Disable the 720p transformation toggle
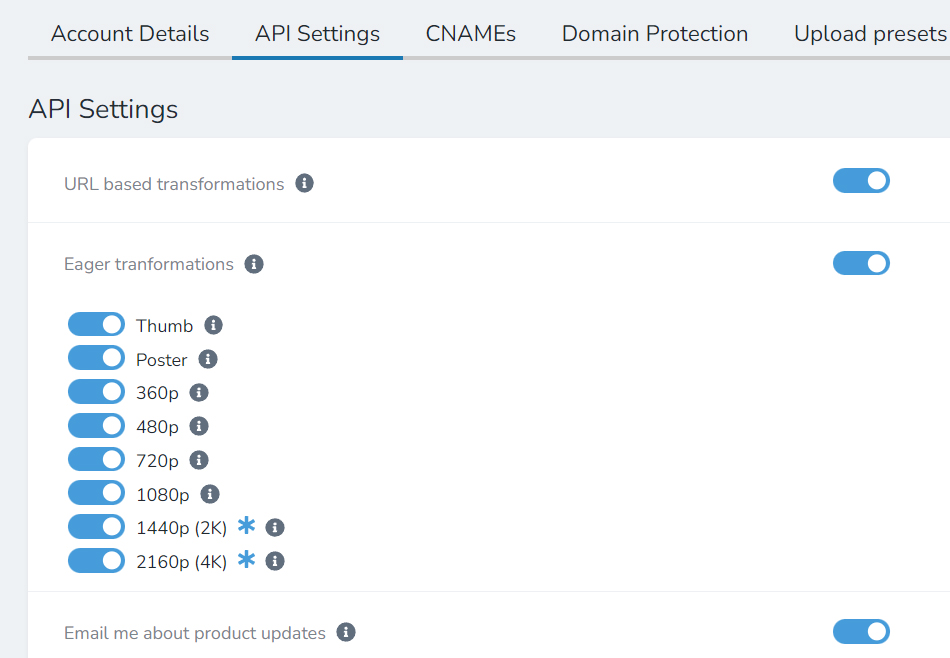This screenshot has height=658, width=950. tap(96, 459)
